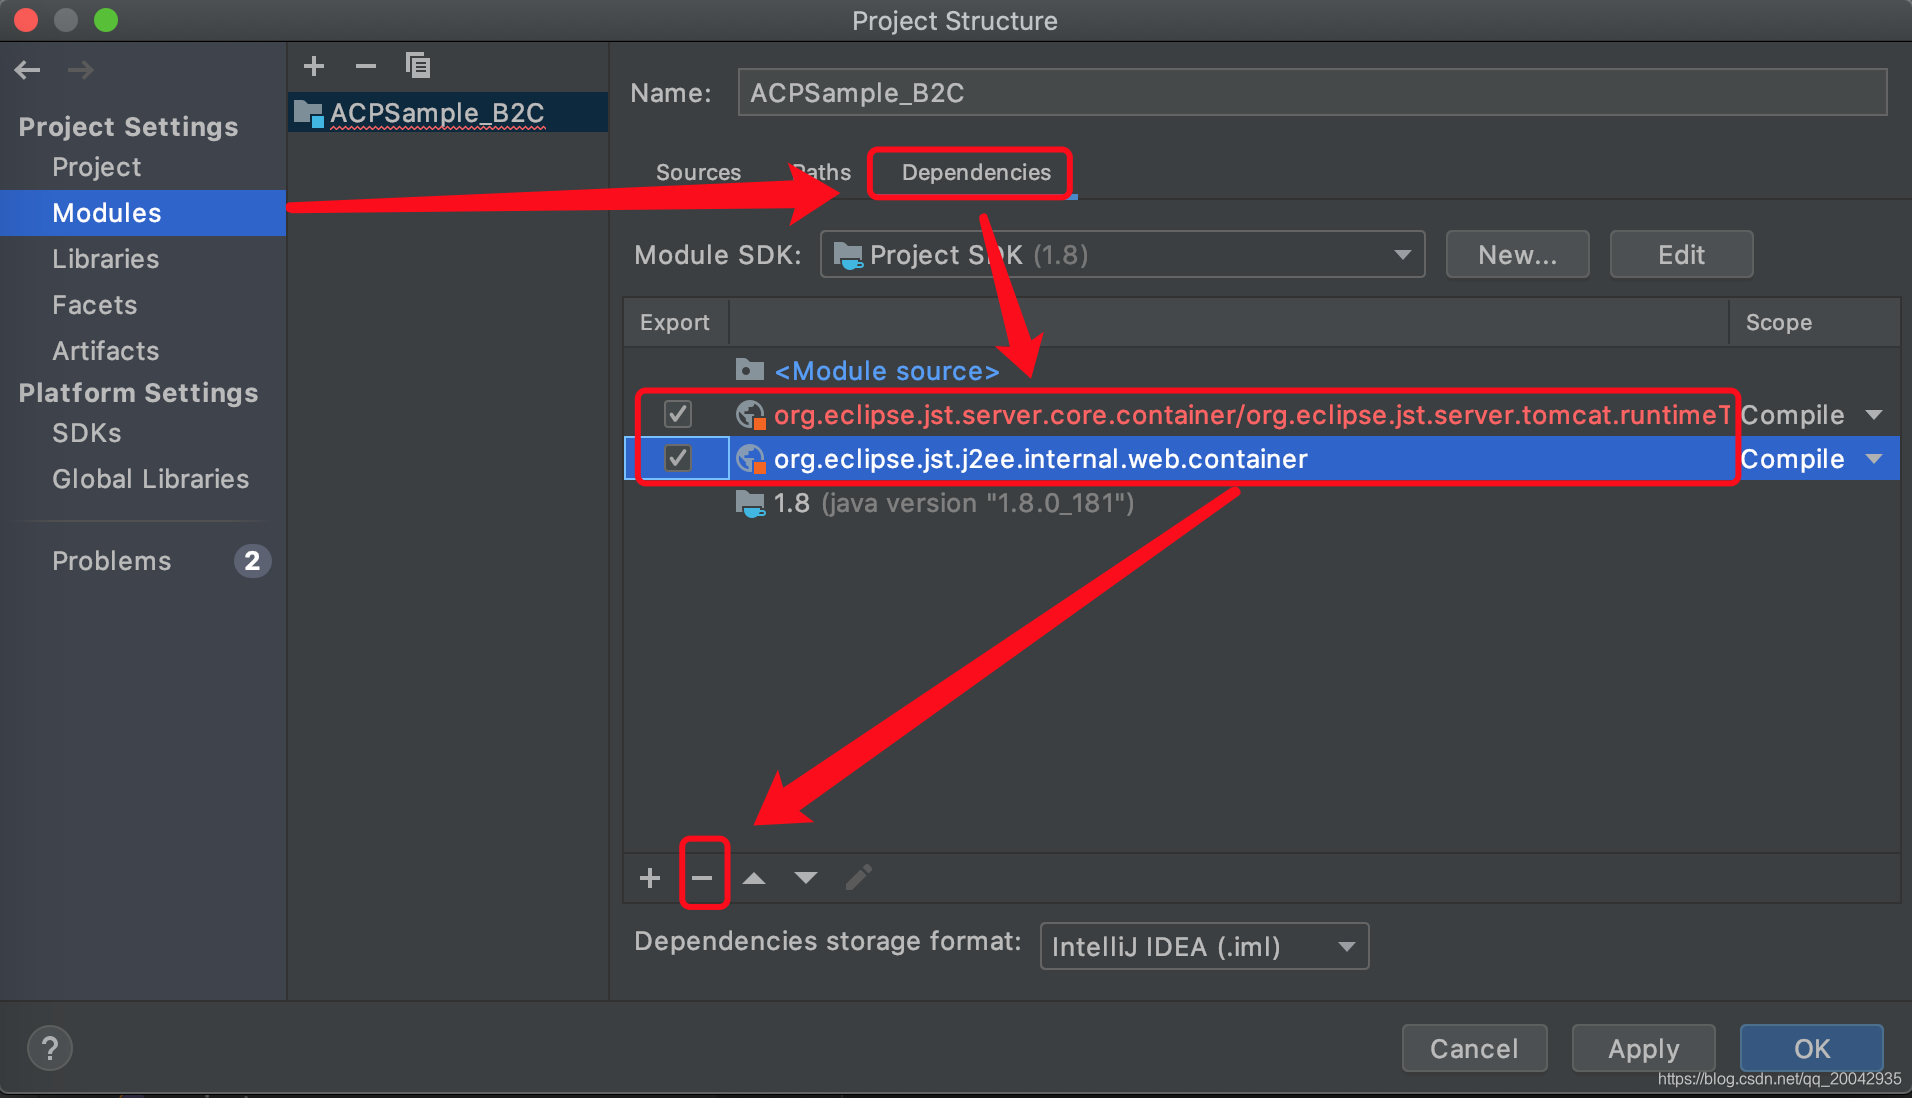Screen dimensions: 1912x1098
Task: Click the Module source folder icon
Action: tap(750, 370)
